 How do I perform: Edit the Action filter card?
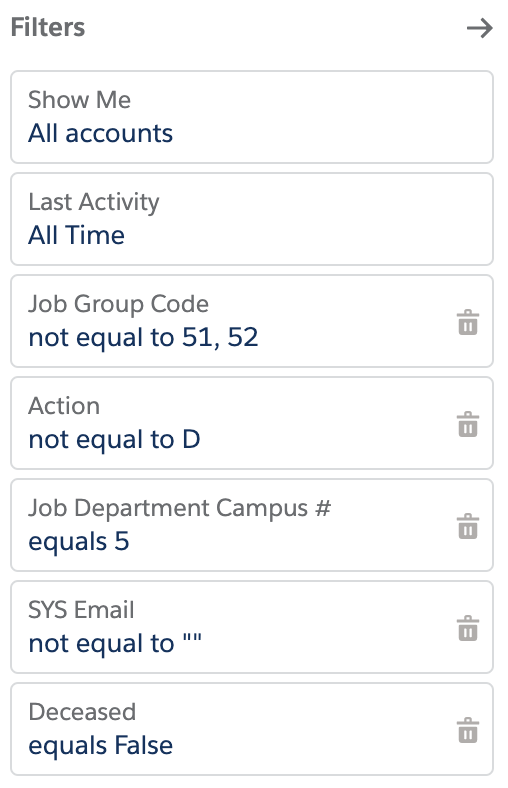pos(252,423)
